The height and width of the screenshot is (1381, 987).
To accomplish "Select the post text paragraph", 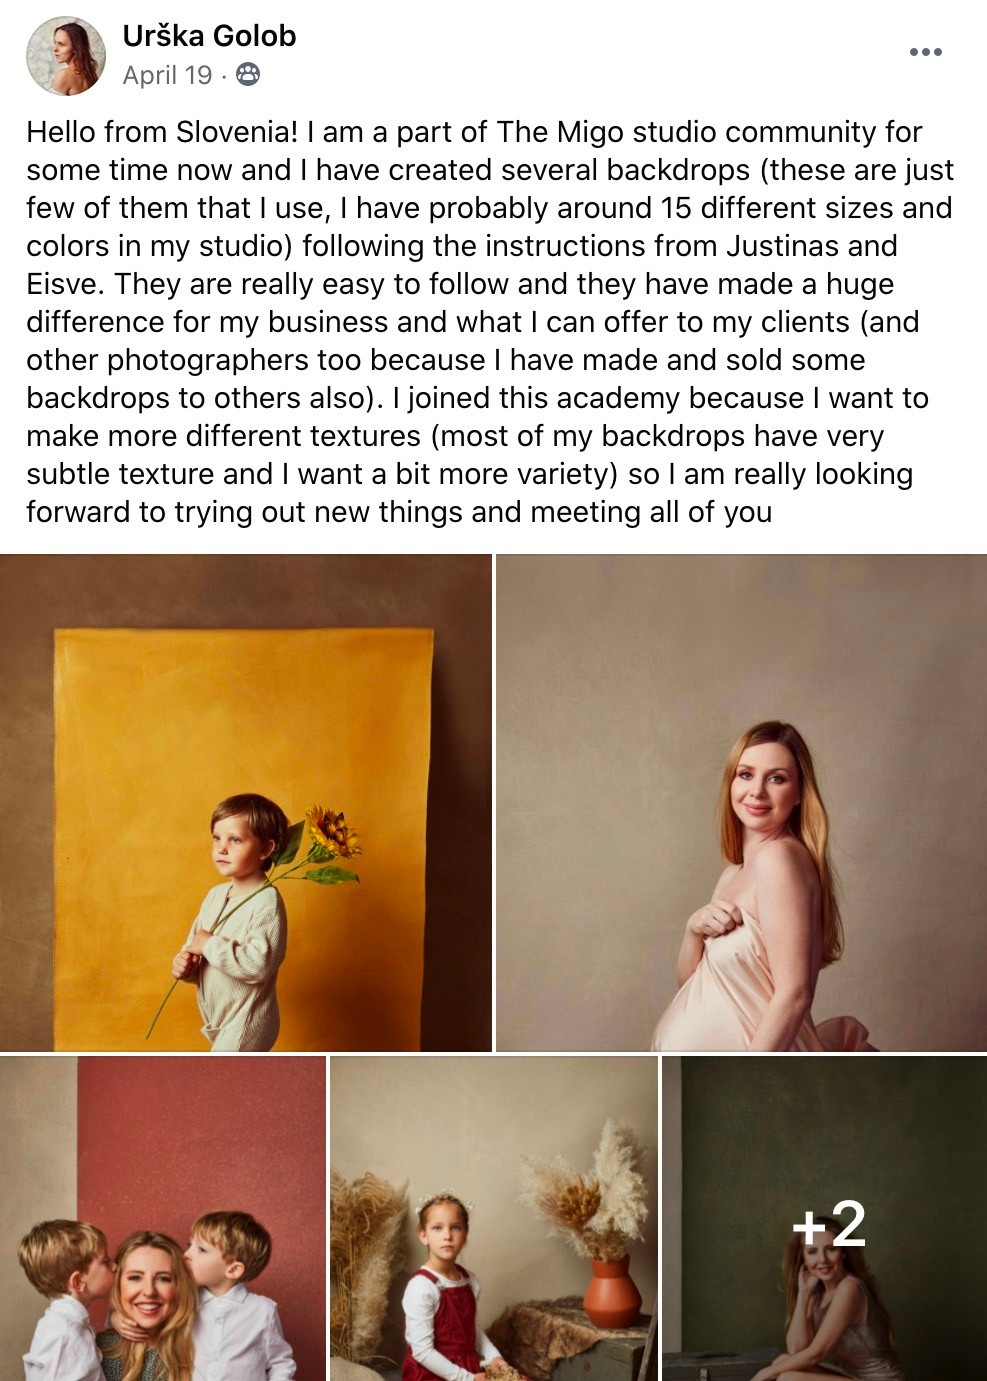I will point(490,321).
